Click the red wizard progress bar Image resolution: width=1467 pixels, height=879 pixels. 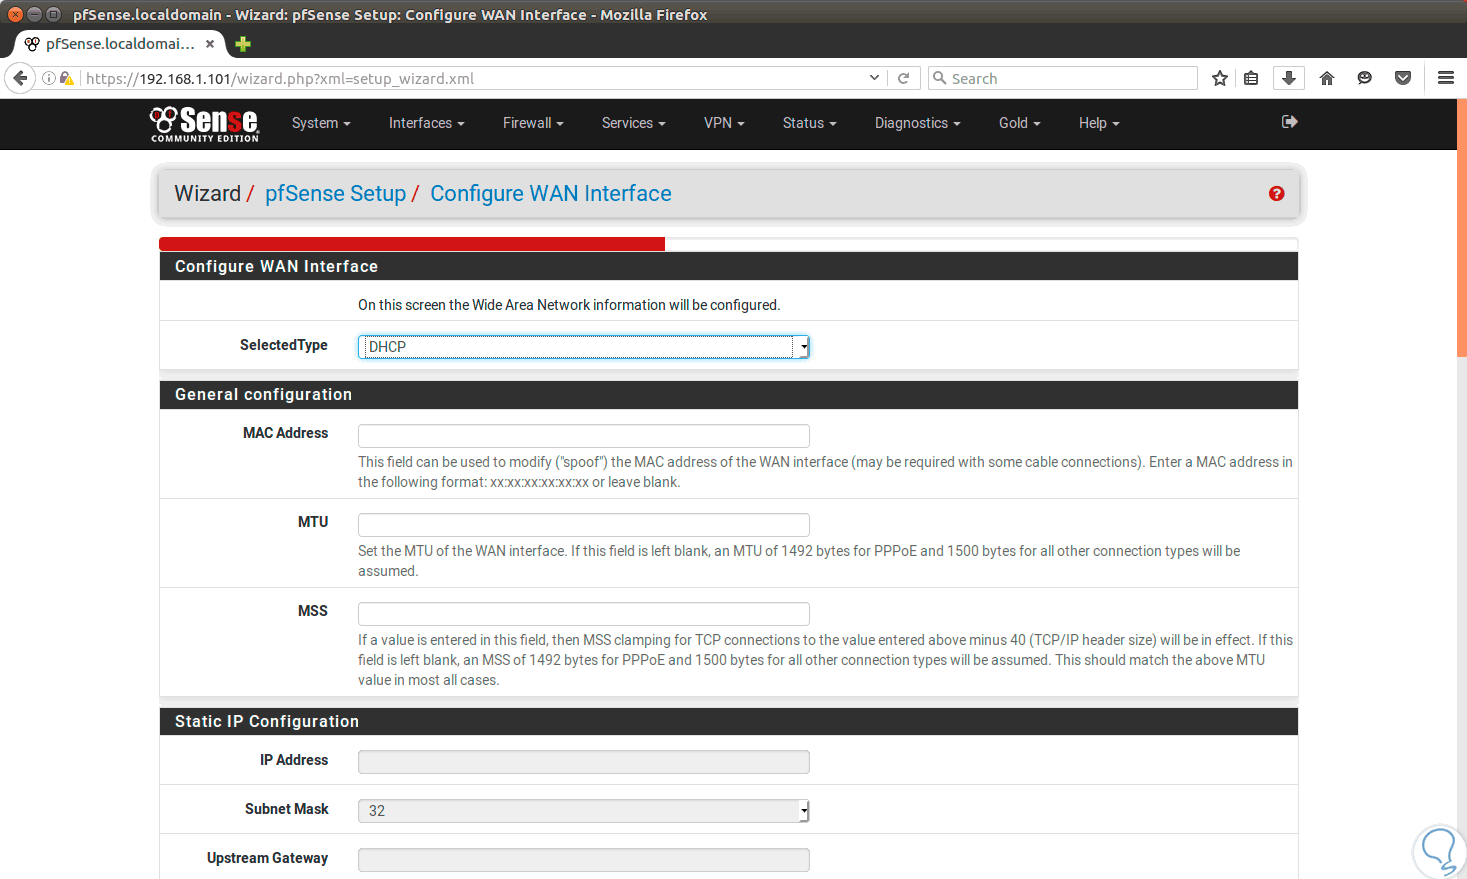412,244
